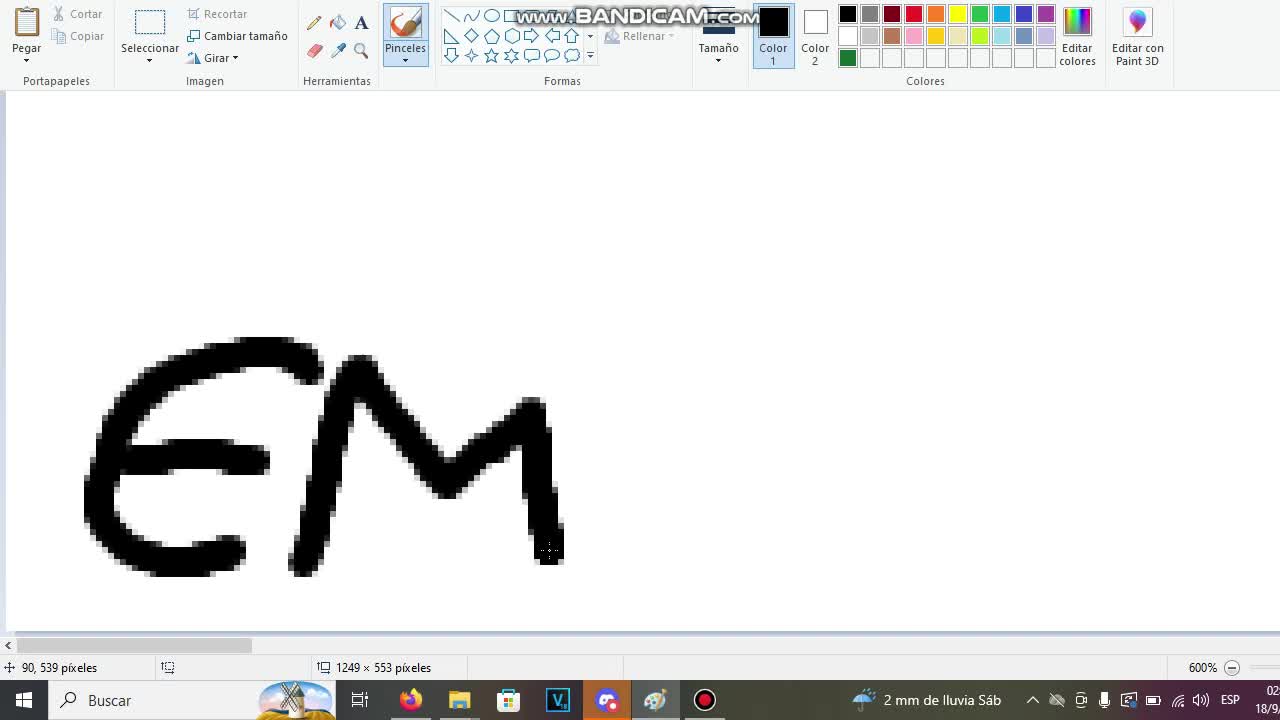
Task: Pick the dark red color swatch
Action: click(892, 14)
